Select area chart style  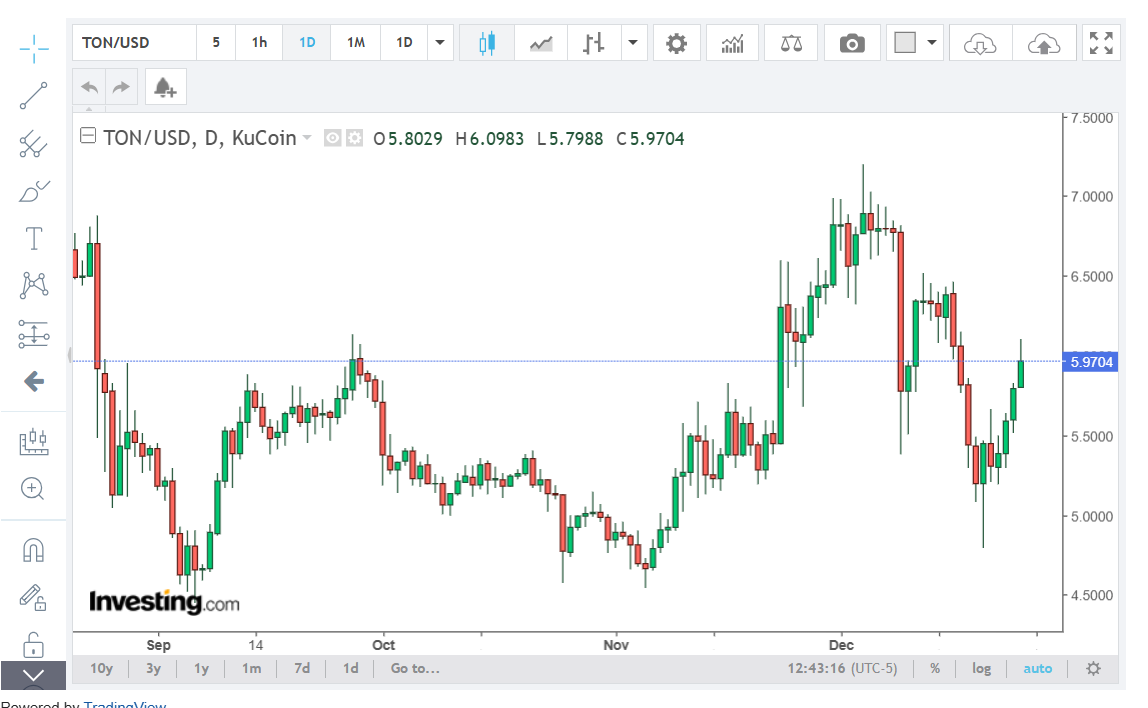(x=541, y=43)
